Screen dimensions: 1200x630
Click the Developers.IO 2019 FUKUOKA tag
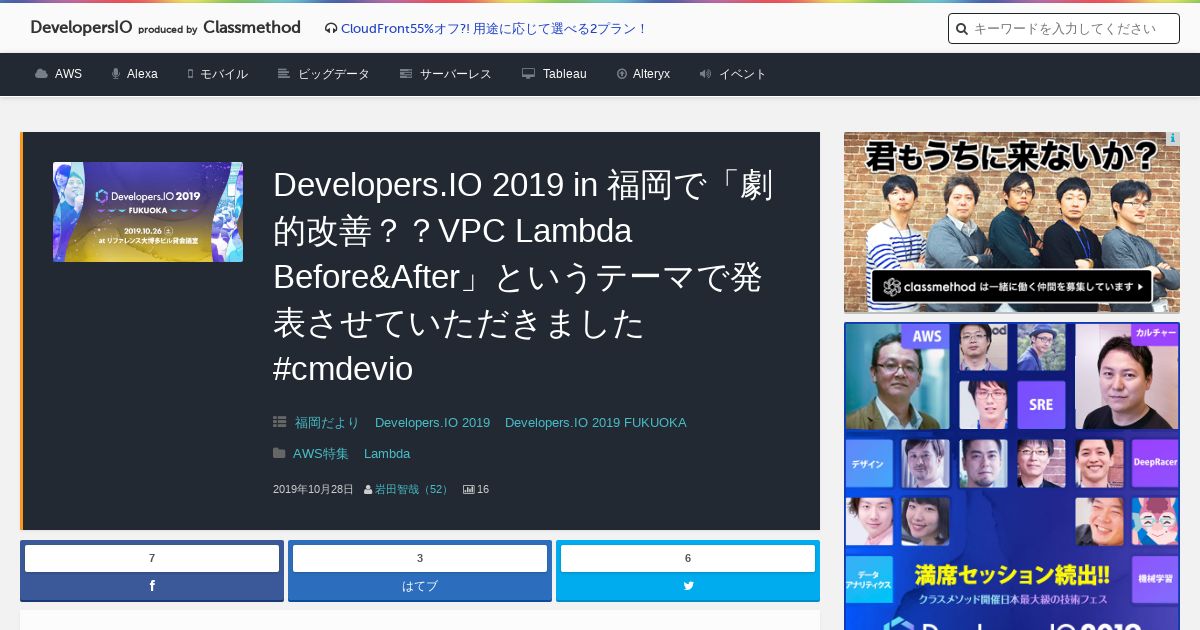(x=595, y=423)
